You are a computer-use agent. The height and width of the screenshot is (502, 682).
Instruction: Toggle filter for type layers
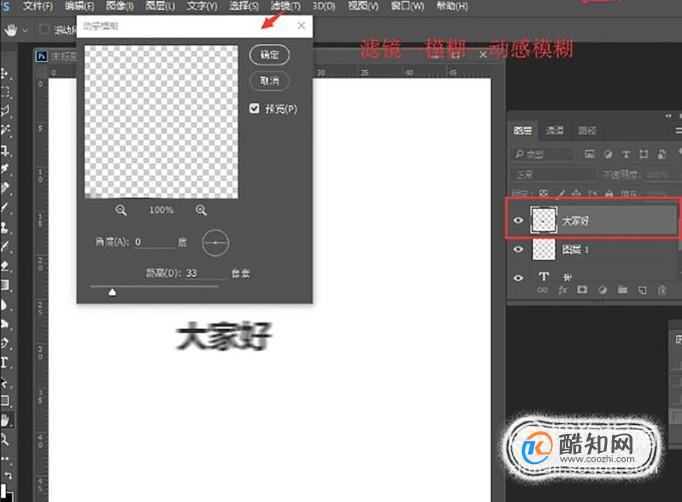[625, 154]
